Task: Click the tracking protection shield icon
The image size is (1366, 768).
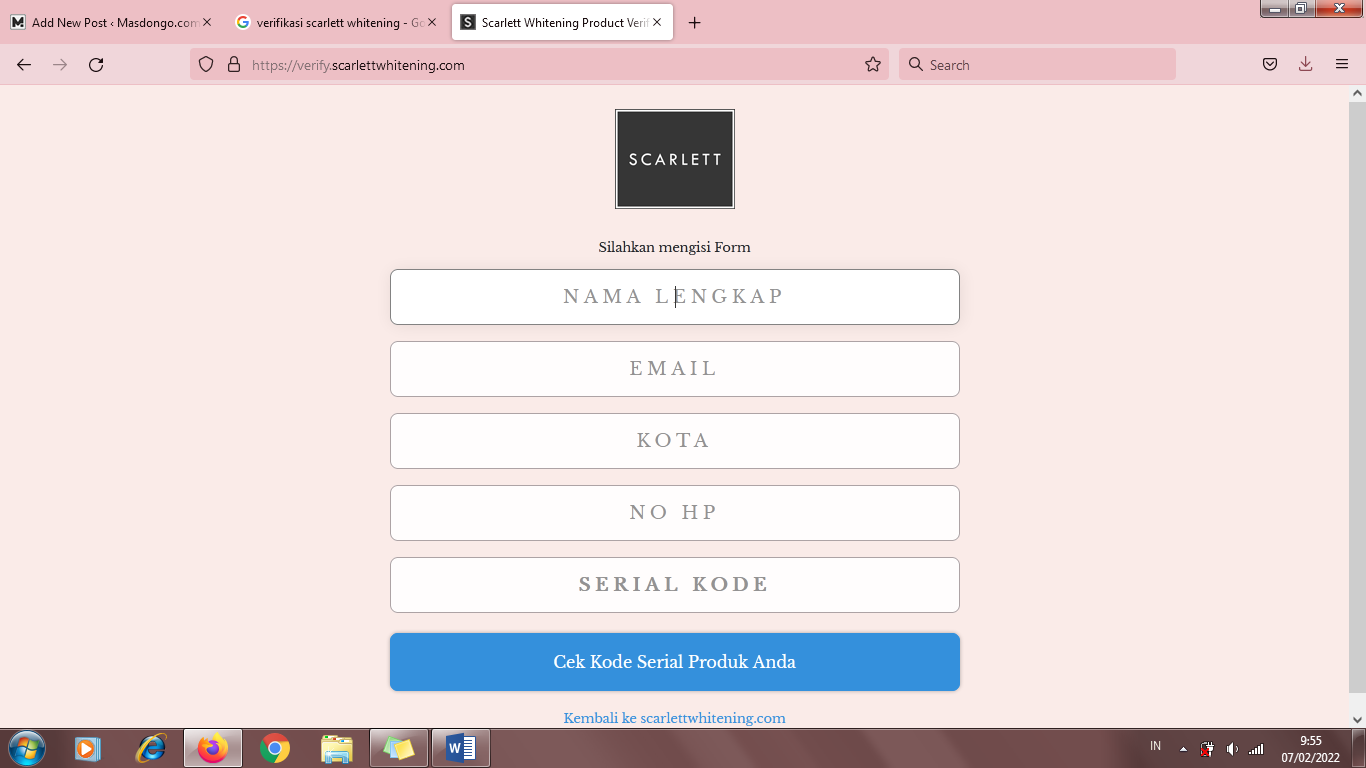Action: [x=207, y=63]
